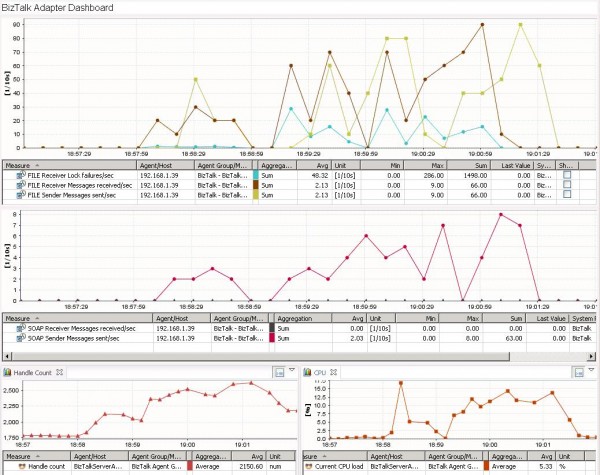600x475 pixels.
Task: Click the Agent/Host header in the FILE table
Action: [166, 165]
